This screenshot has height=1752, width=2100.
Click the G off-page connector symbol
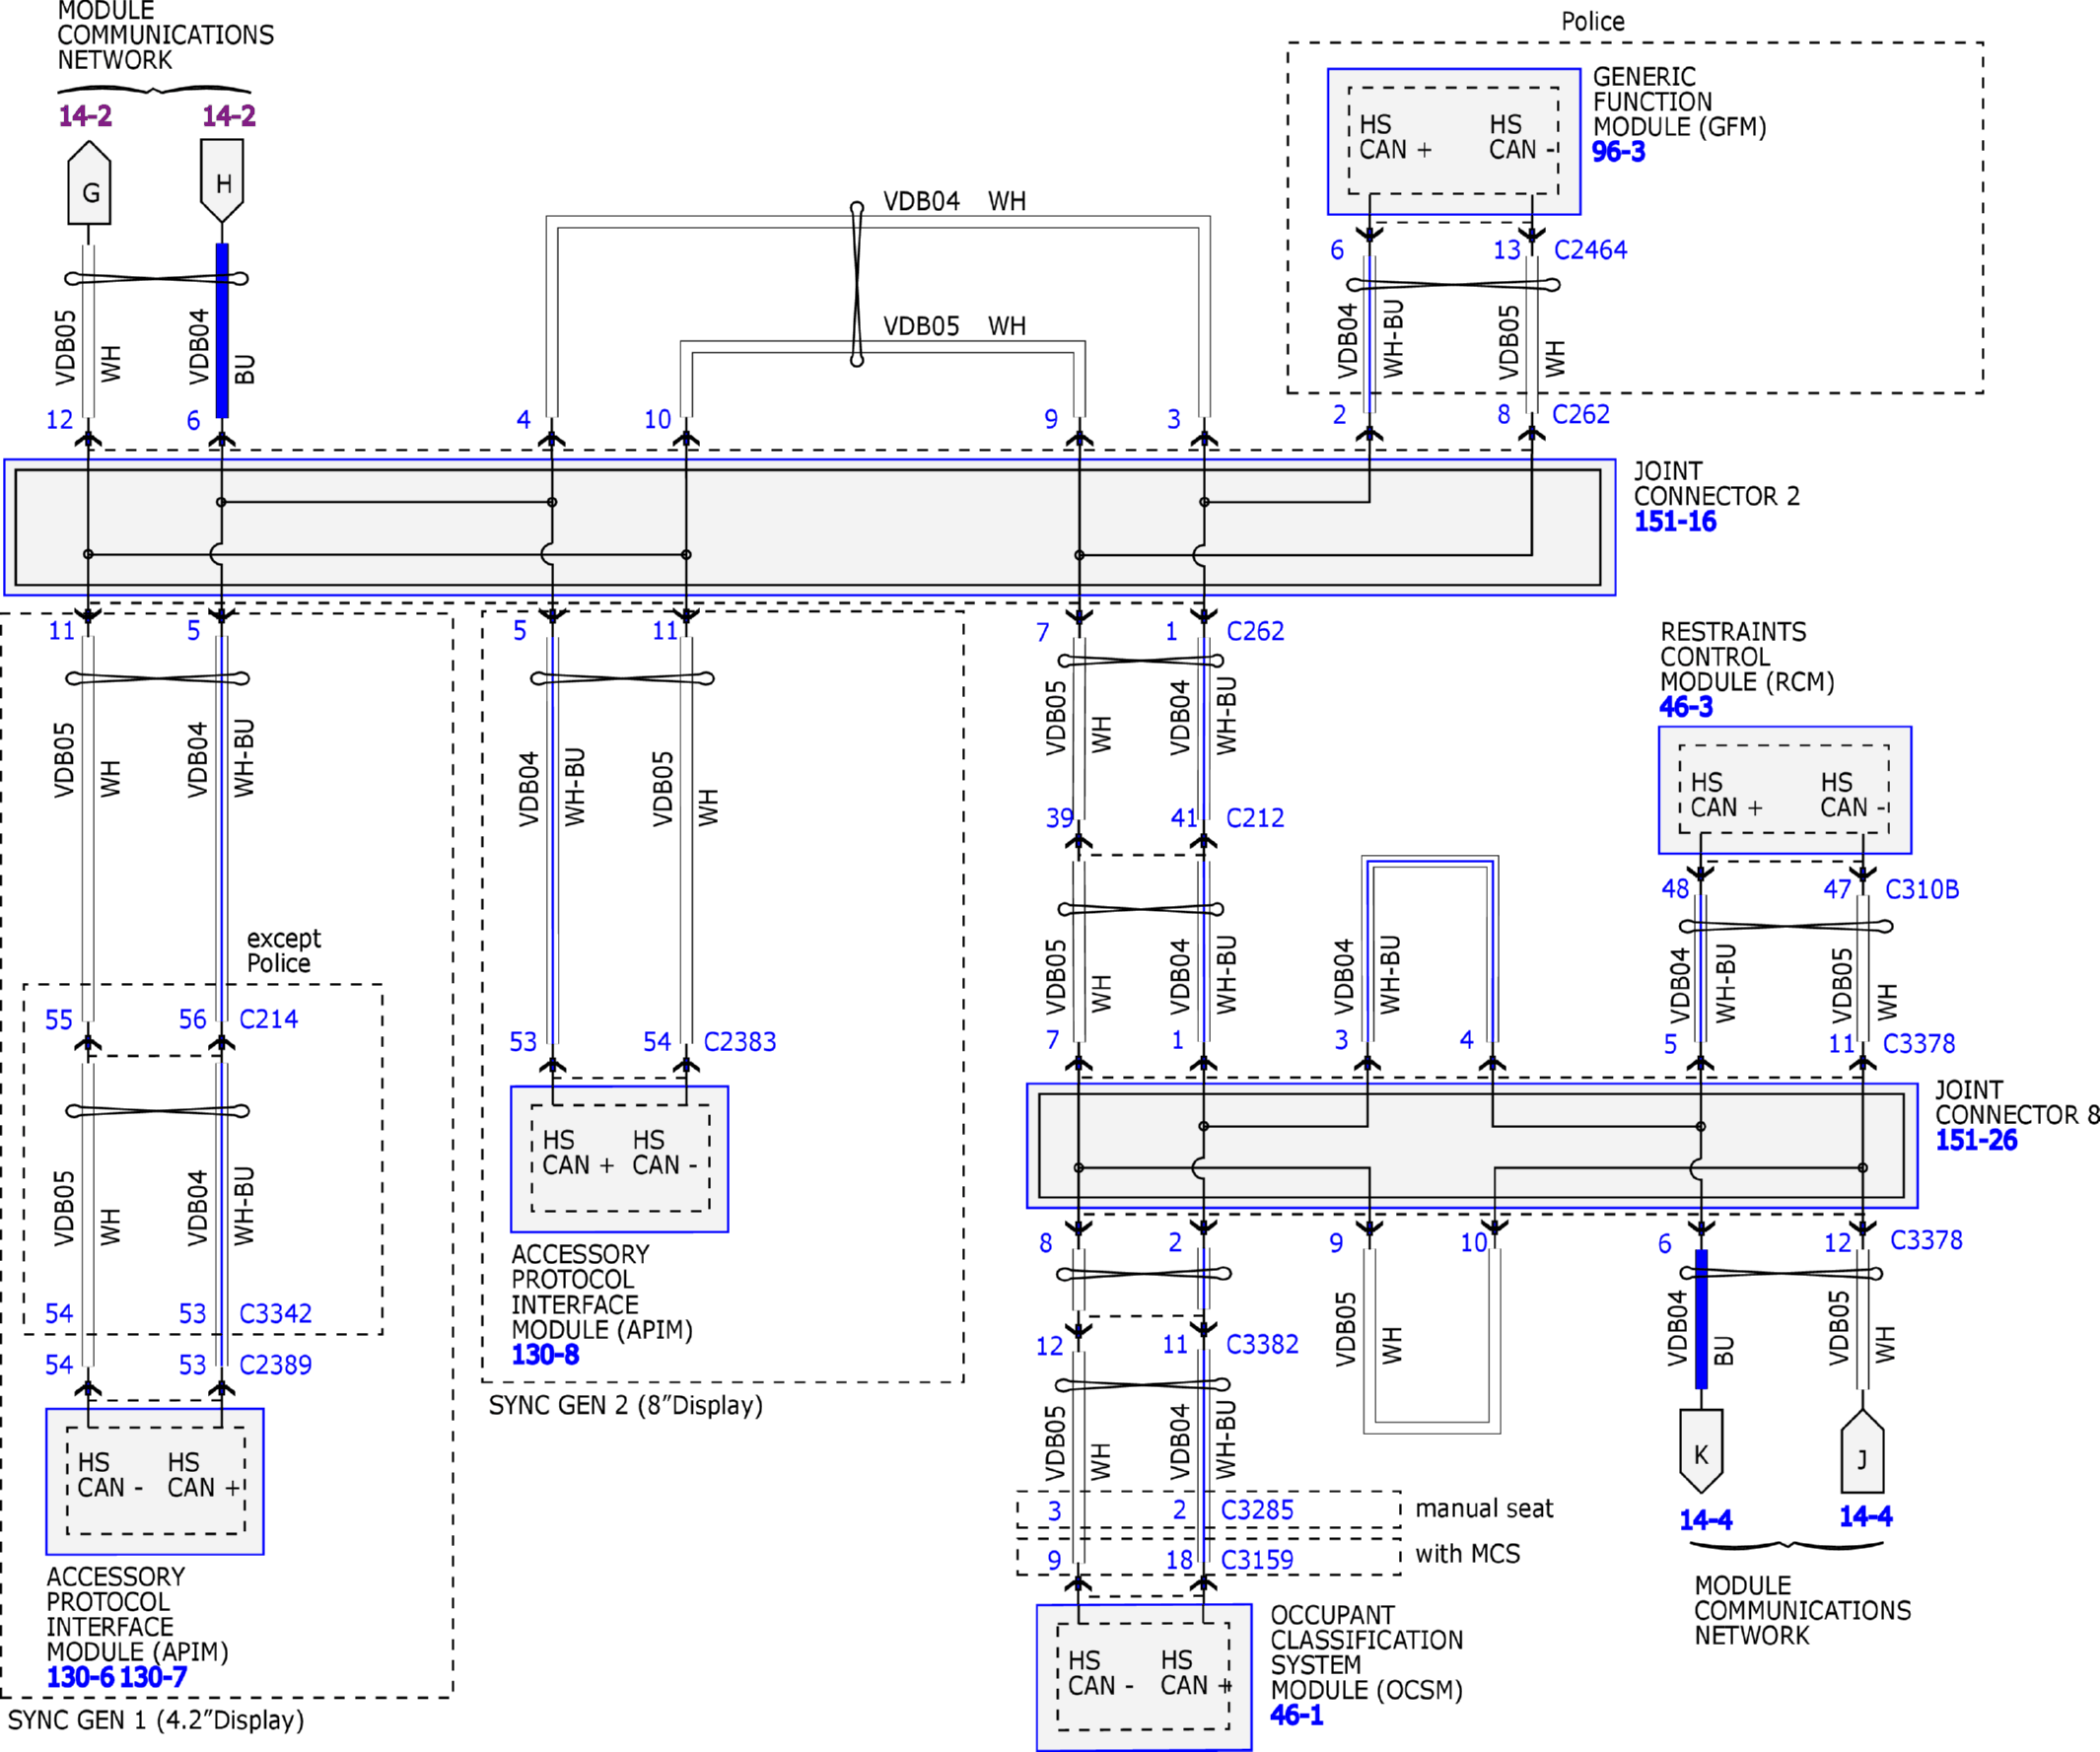pyautogui.click(x=89, y=183)
